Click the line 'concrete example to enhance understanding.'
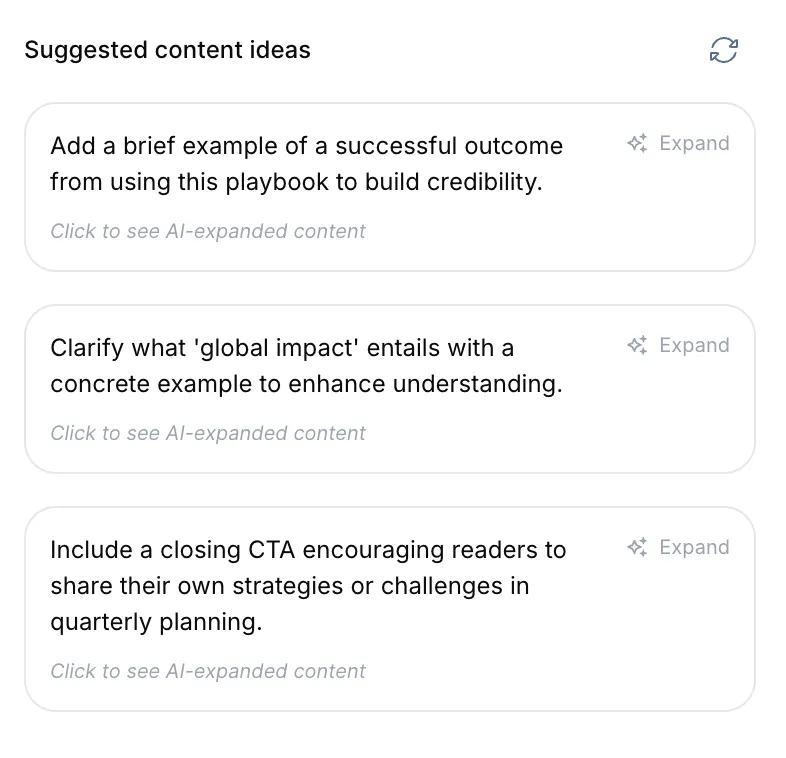Viewport: 786px width, 758px height. coord(306,385)
